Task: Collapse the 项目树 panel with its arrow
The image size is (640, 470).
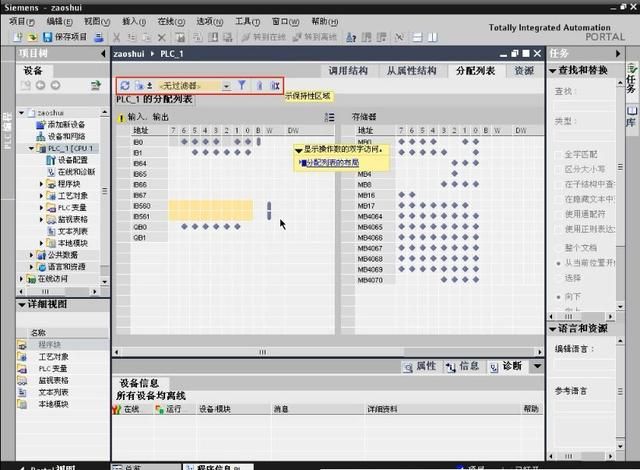Action: pyautogui.click(x=103, y=53)
